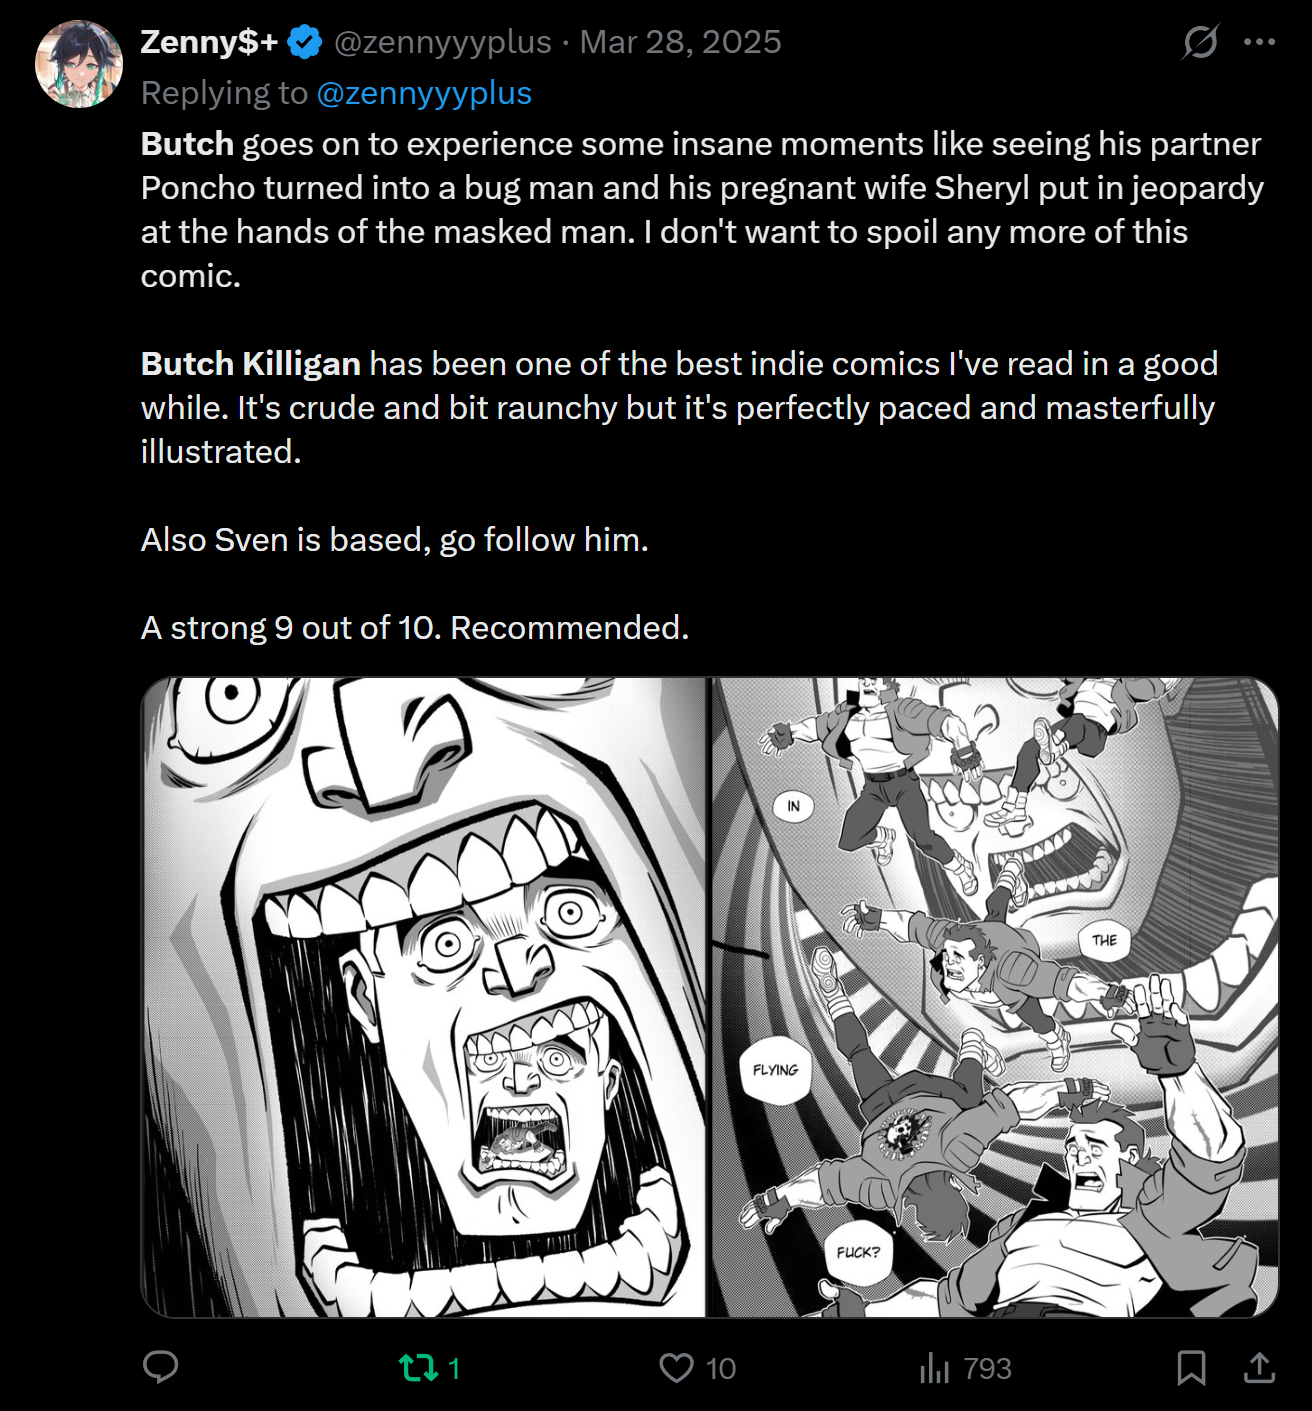Open the reply comment icon

tap(160, 1367)
